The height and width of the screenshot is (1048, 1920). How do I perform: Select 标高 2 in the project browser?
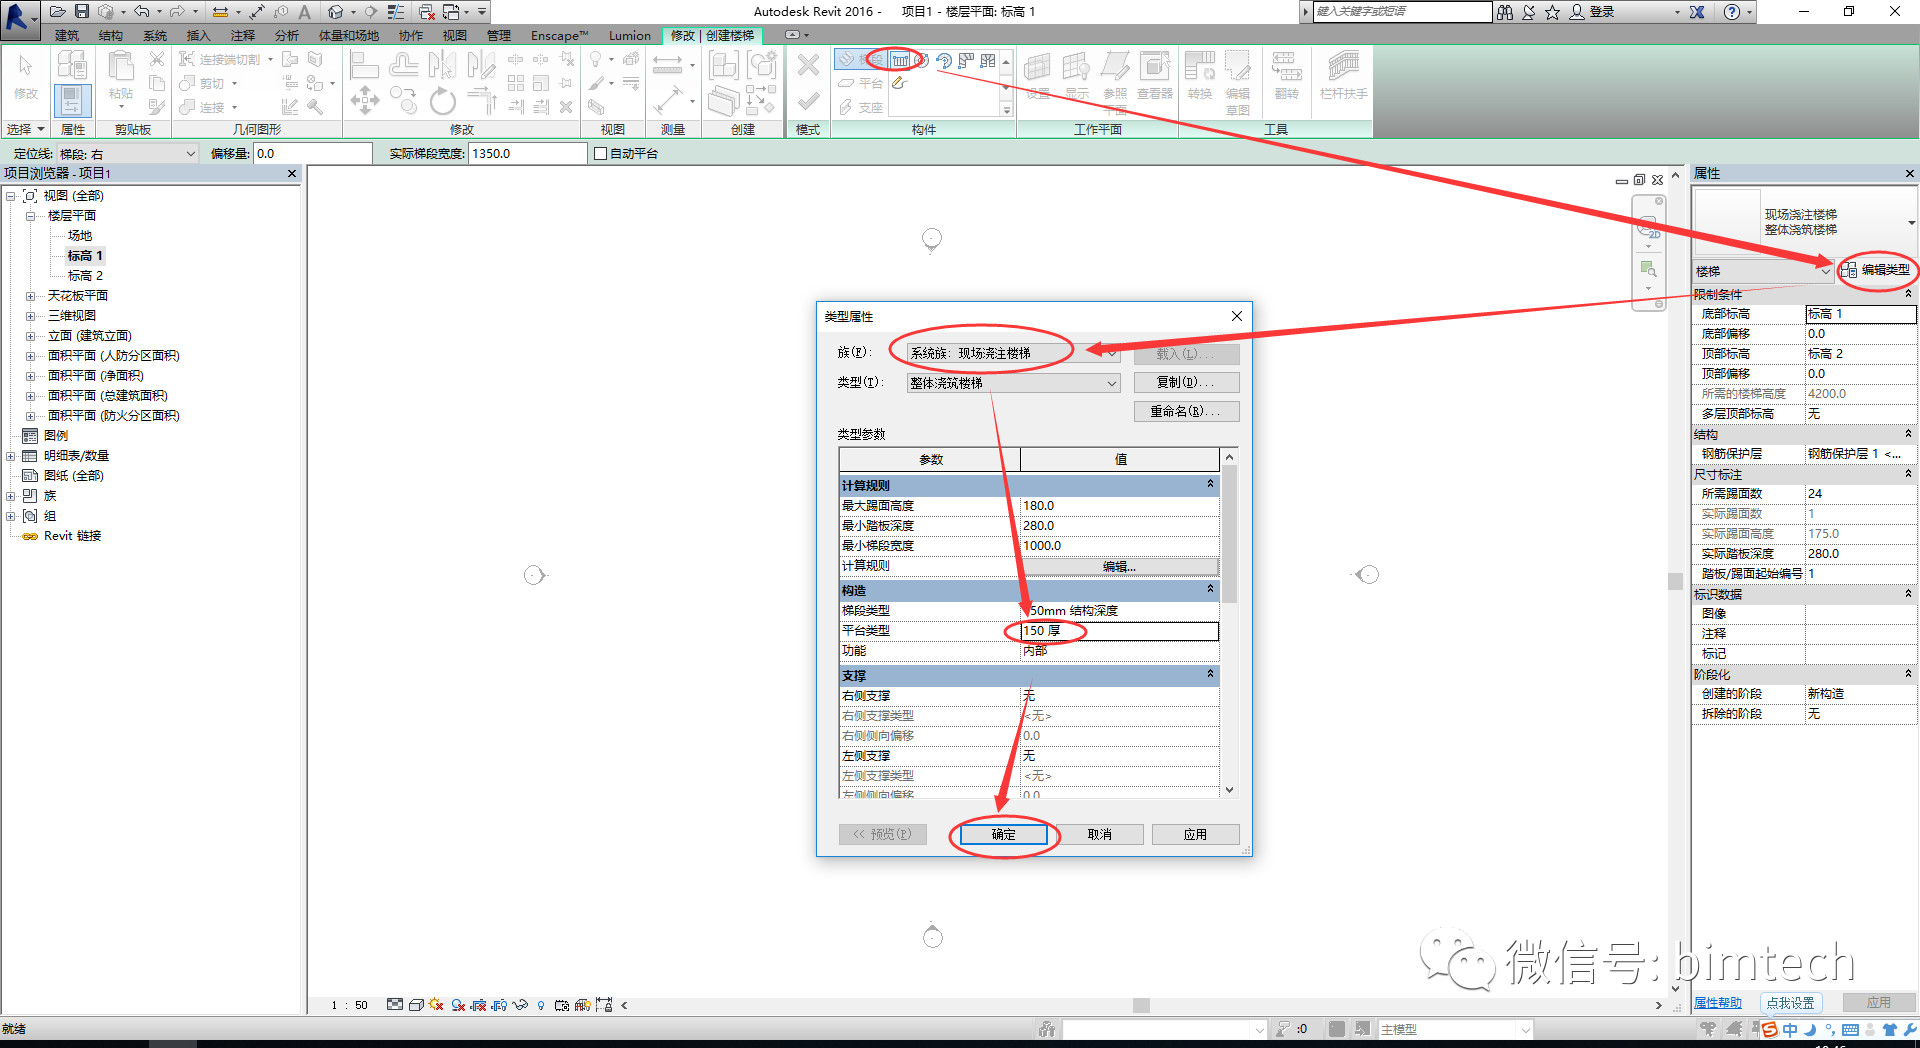tap(85, 276)
